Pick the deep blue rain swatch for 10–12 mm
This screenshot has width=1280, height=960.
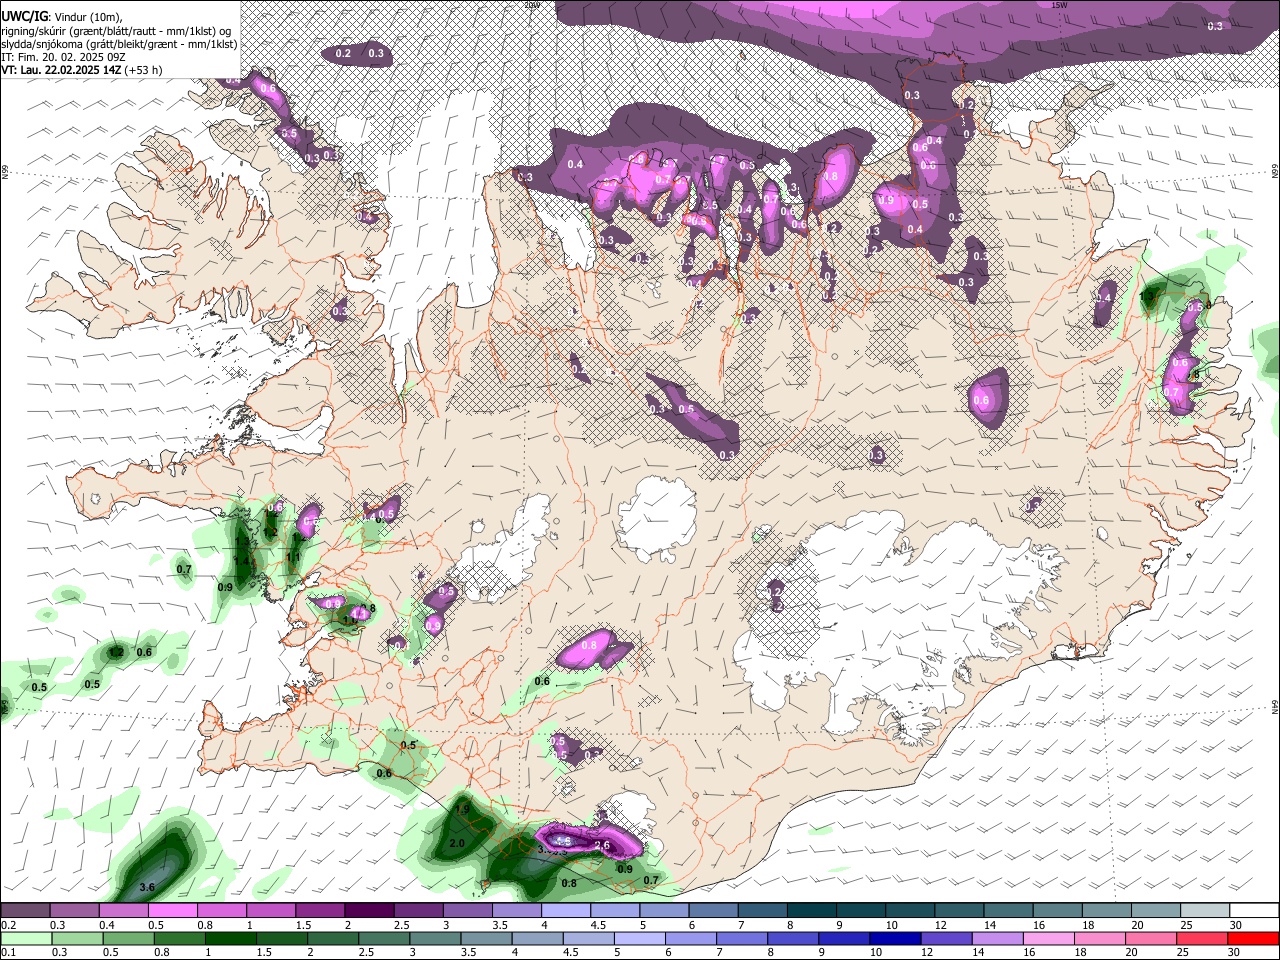[895, 939]
